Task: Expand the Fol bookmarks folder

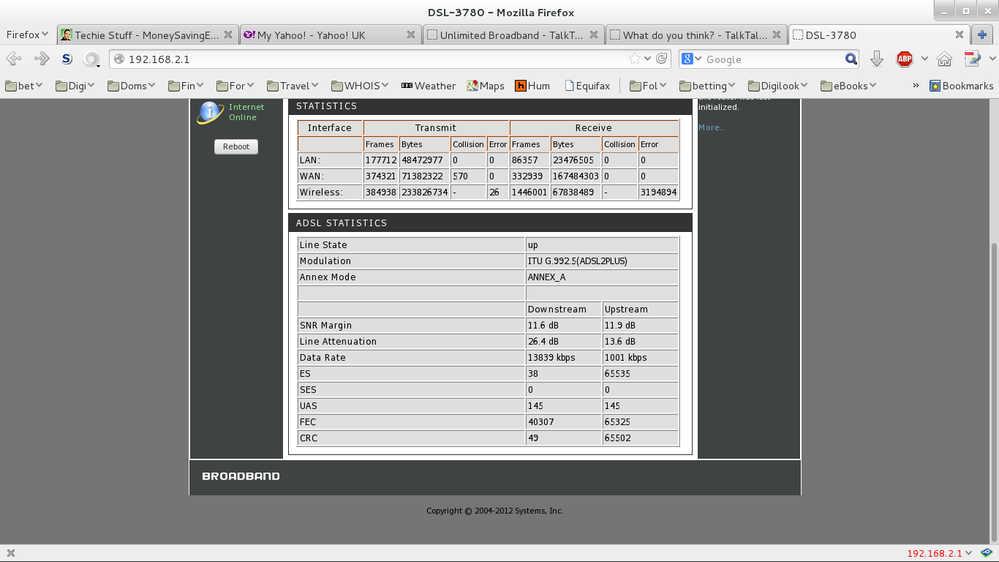Action: [648, 85]
